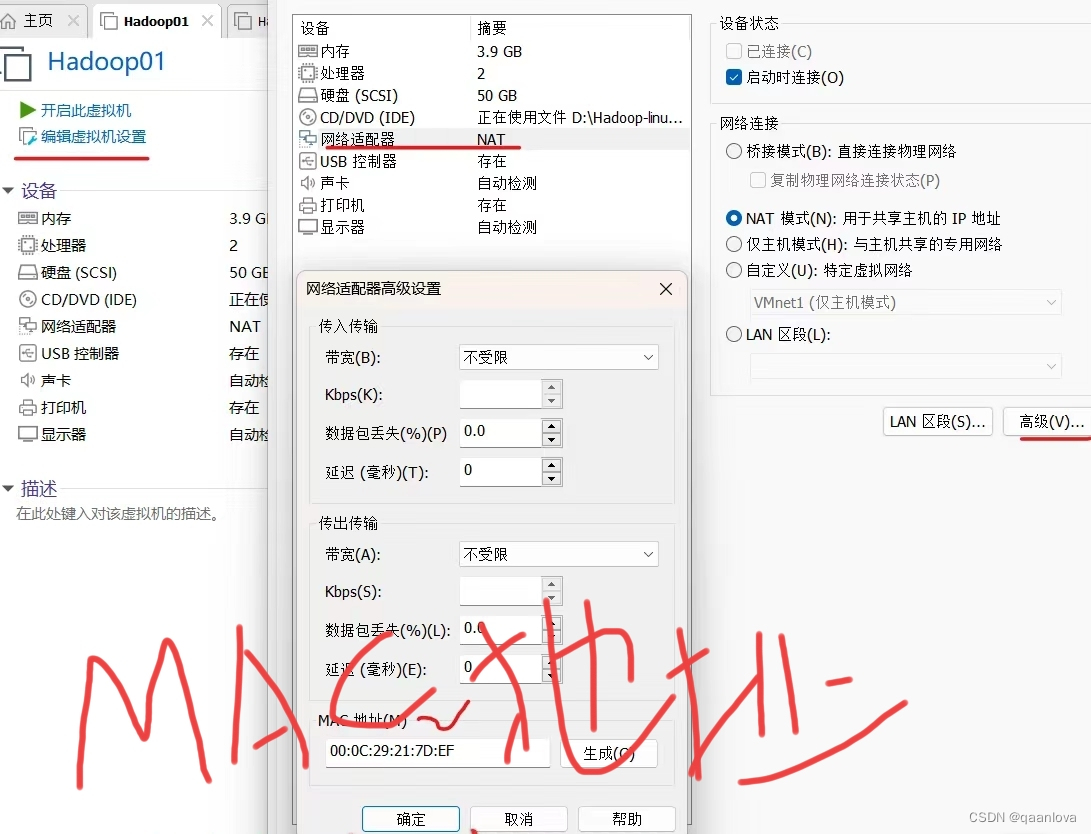1091x834 pixels.
Task: Click the 生成(G) MAC button
Action: pyautogui.click(x=609, y=753)
